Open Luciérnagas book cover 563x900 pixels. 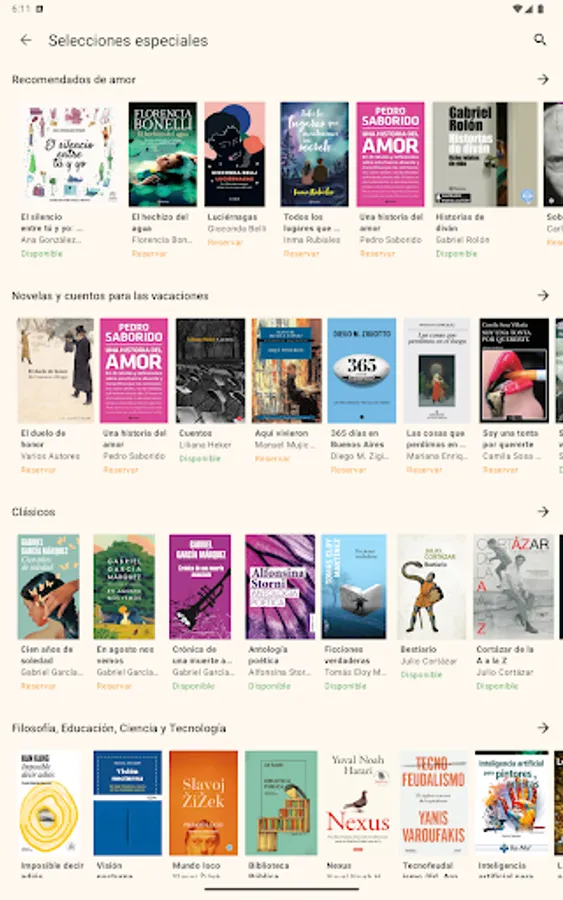click(235, 154)
